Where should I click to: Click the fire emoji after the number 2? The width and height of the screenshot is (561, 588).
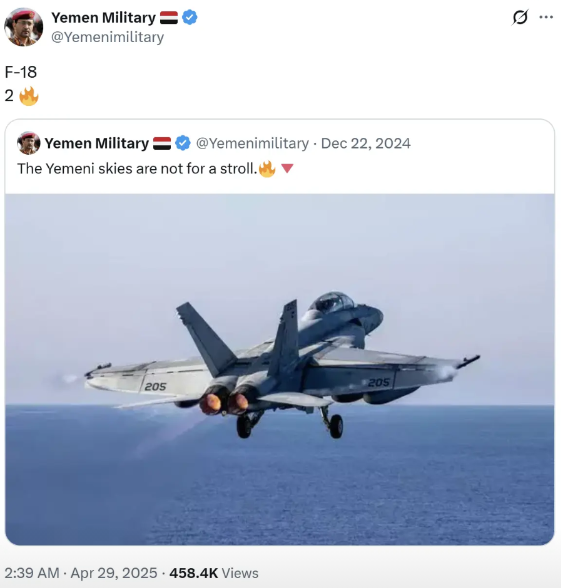(x=28, y=96)
